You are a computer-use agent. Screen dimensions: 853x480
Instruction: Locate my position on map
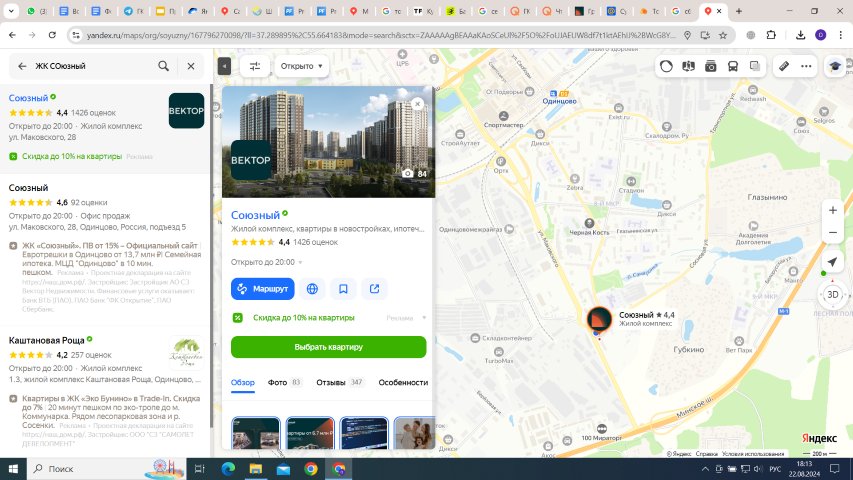pyautogui.click(x=832, y=262)
